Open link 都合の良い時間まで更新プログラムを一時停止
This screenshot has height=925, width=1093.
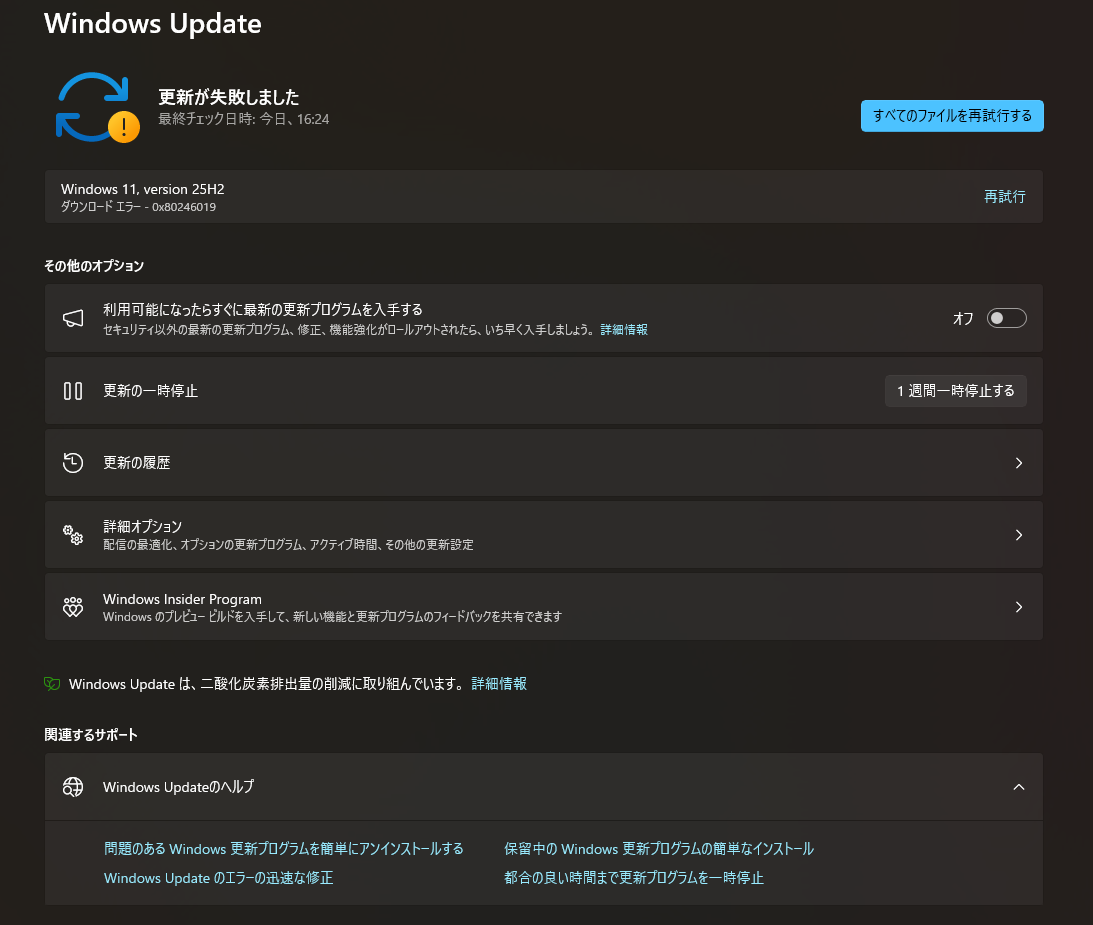coord(634,878)
